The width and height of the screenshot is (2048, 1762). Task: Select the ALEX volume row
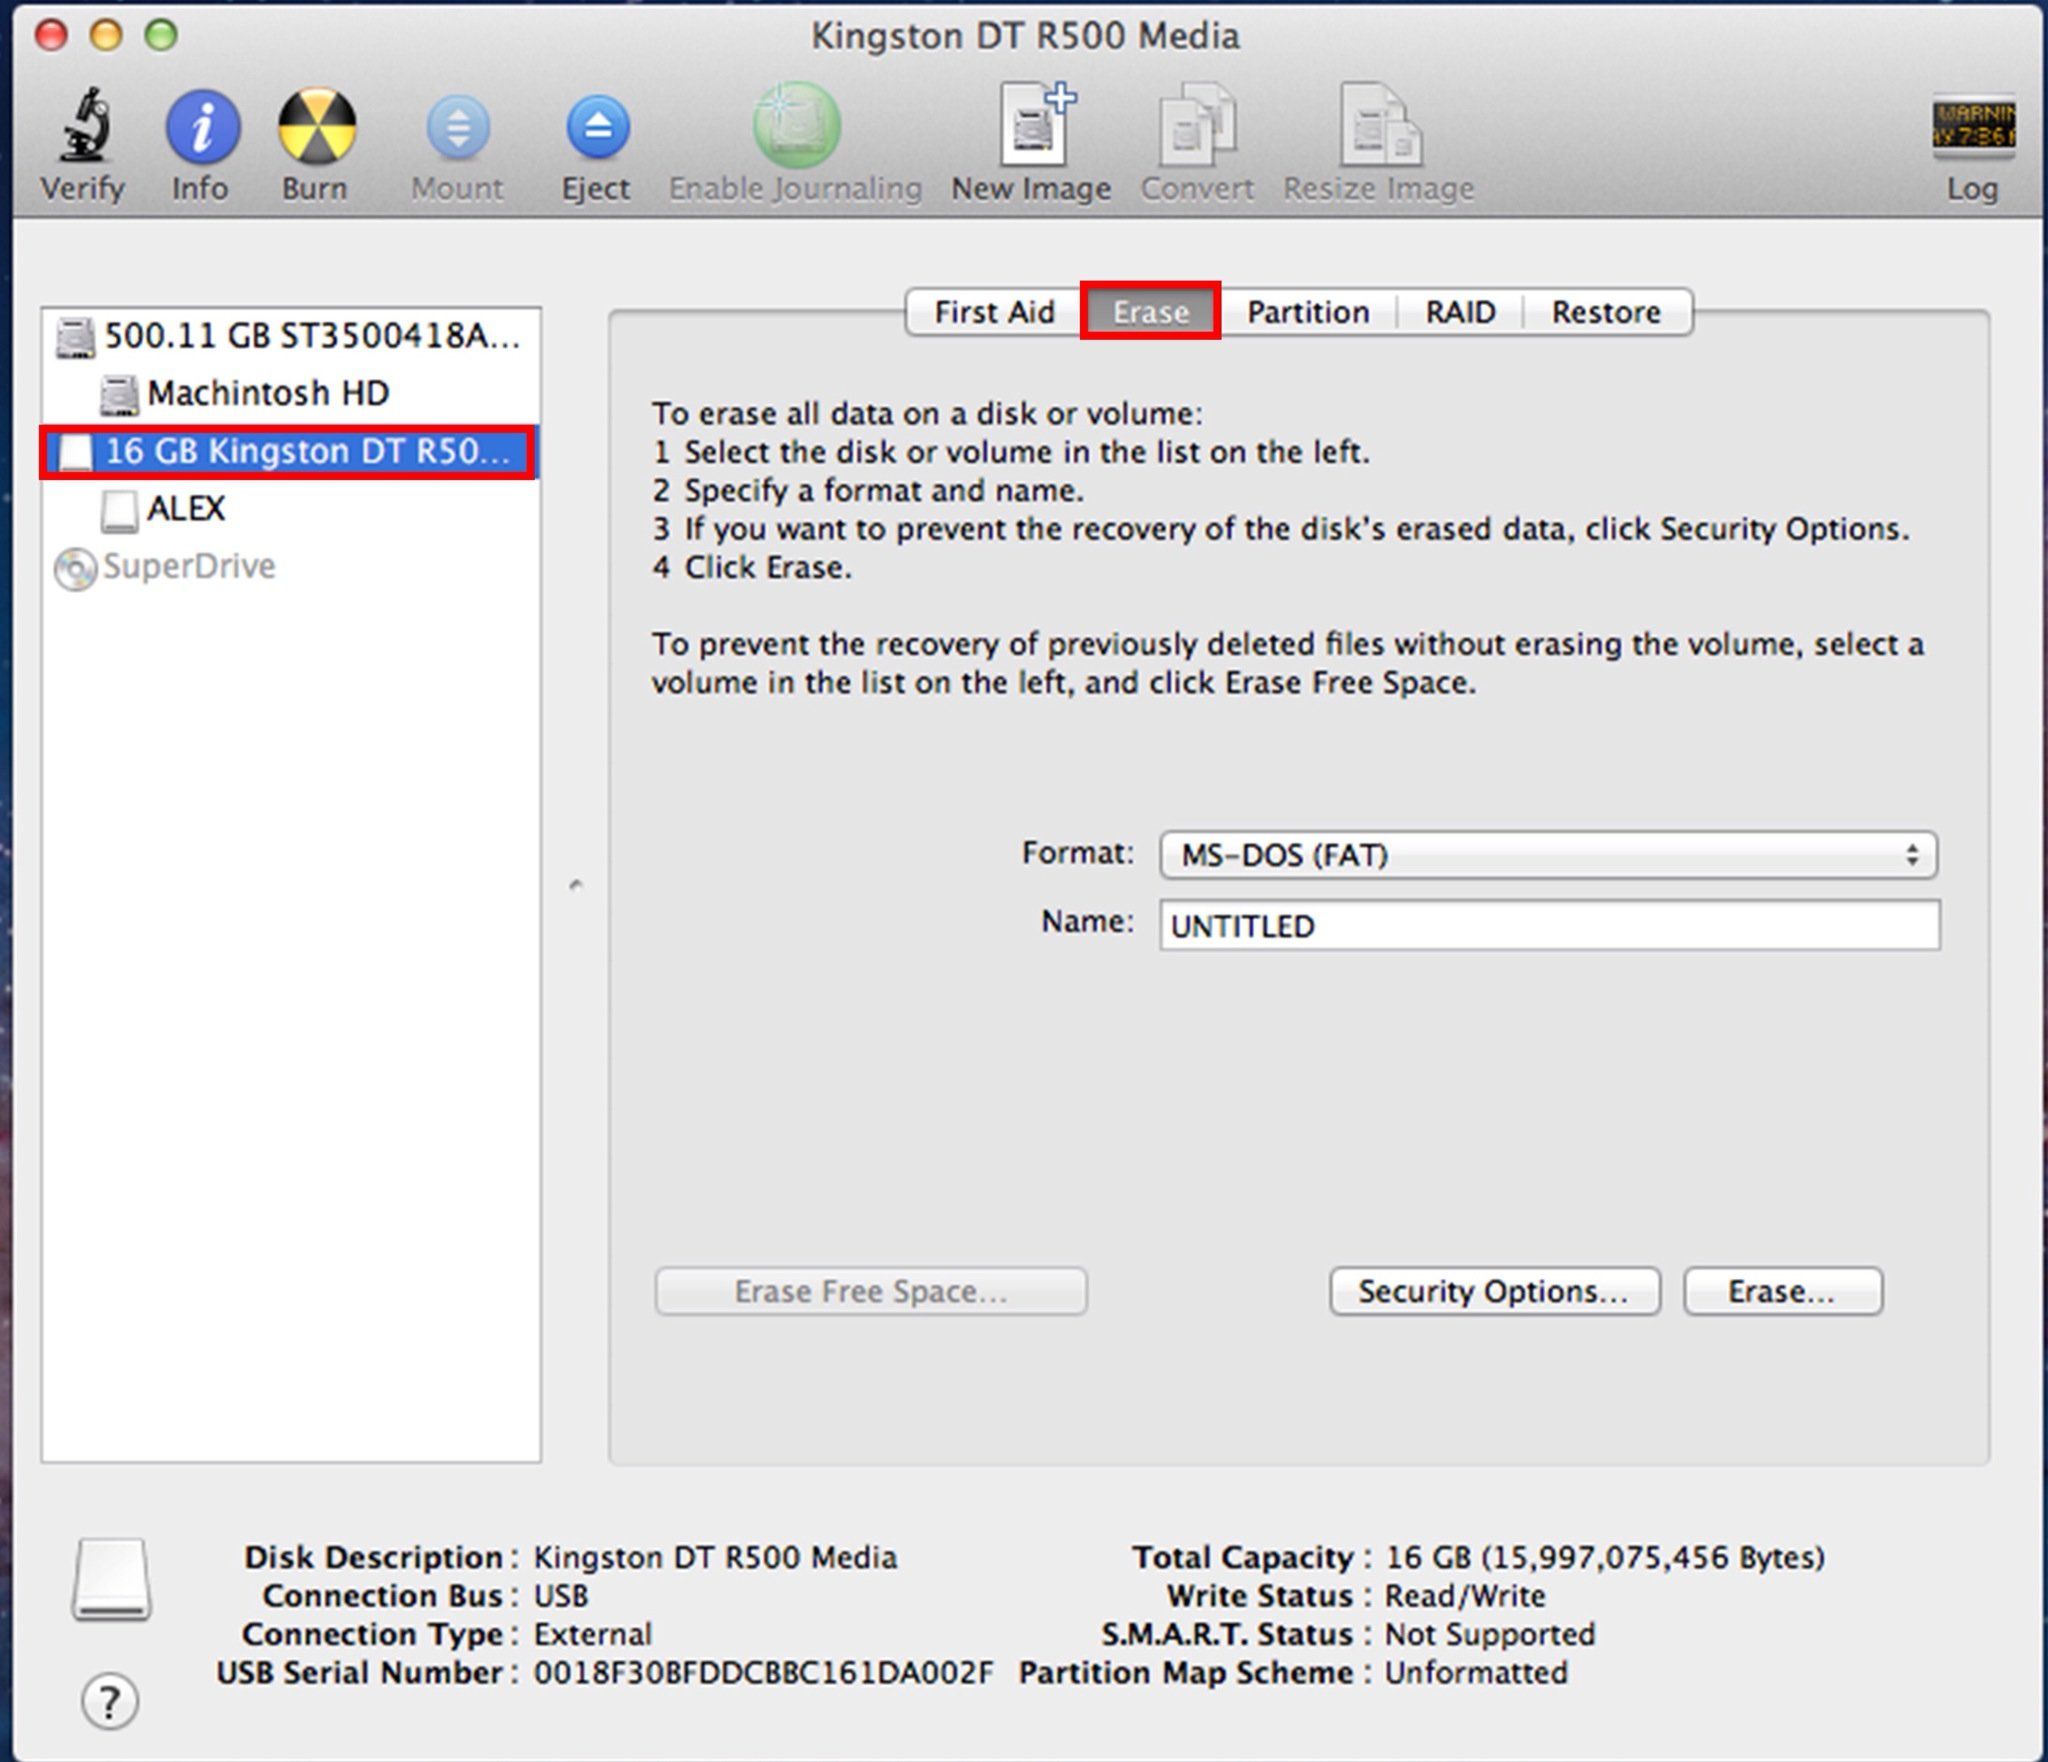click(x=291, y=509)
